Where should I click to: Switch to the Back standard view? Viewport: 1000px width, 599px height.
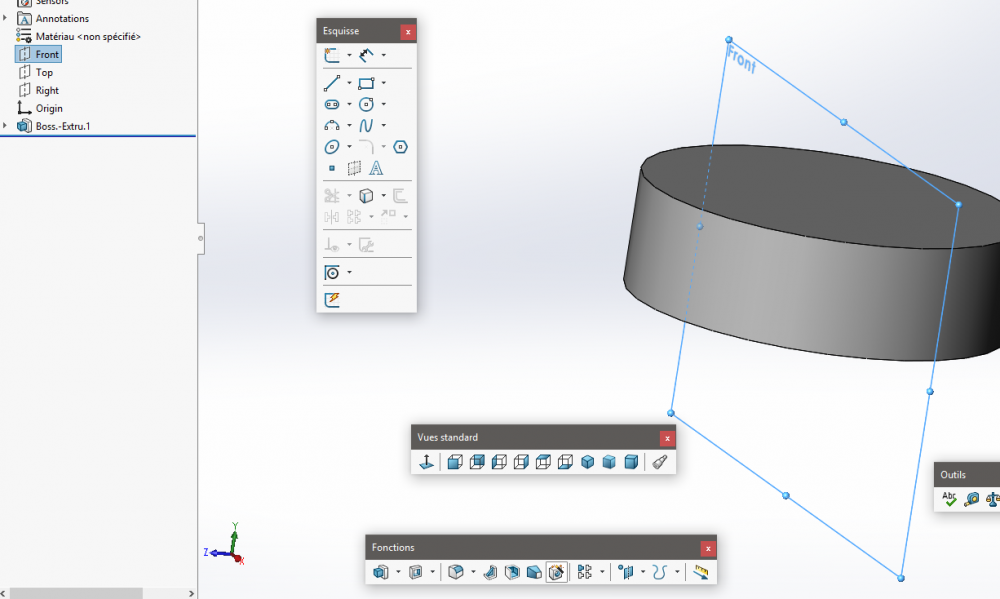coord(477,462)
